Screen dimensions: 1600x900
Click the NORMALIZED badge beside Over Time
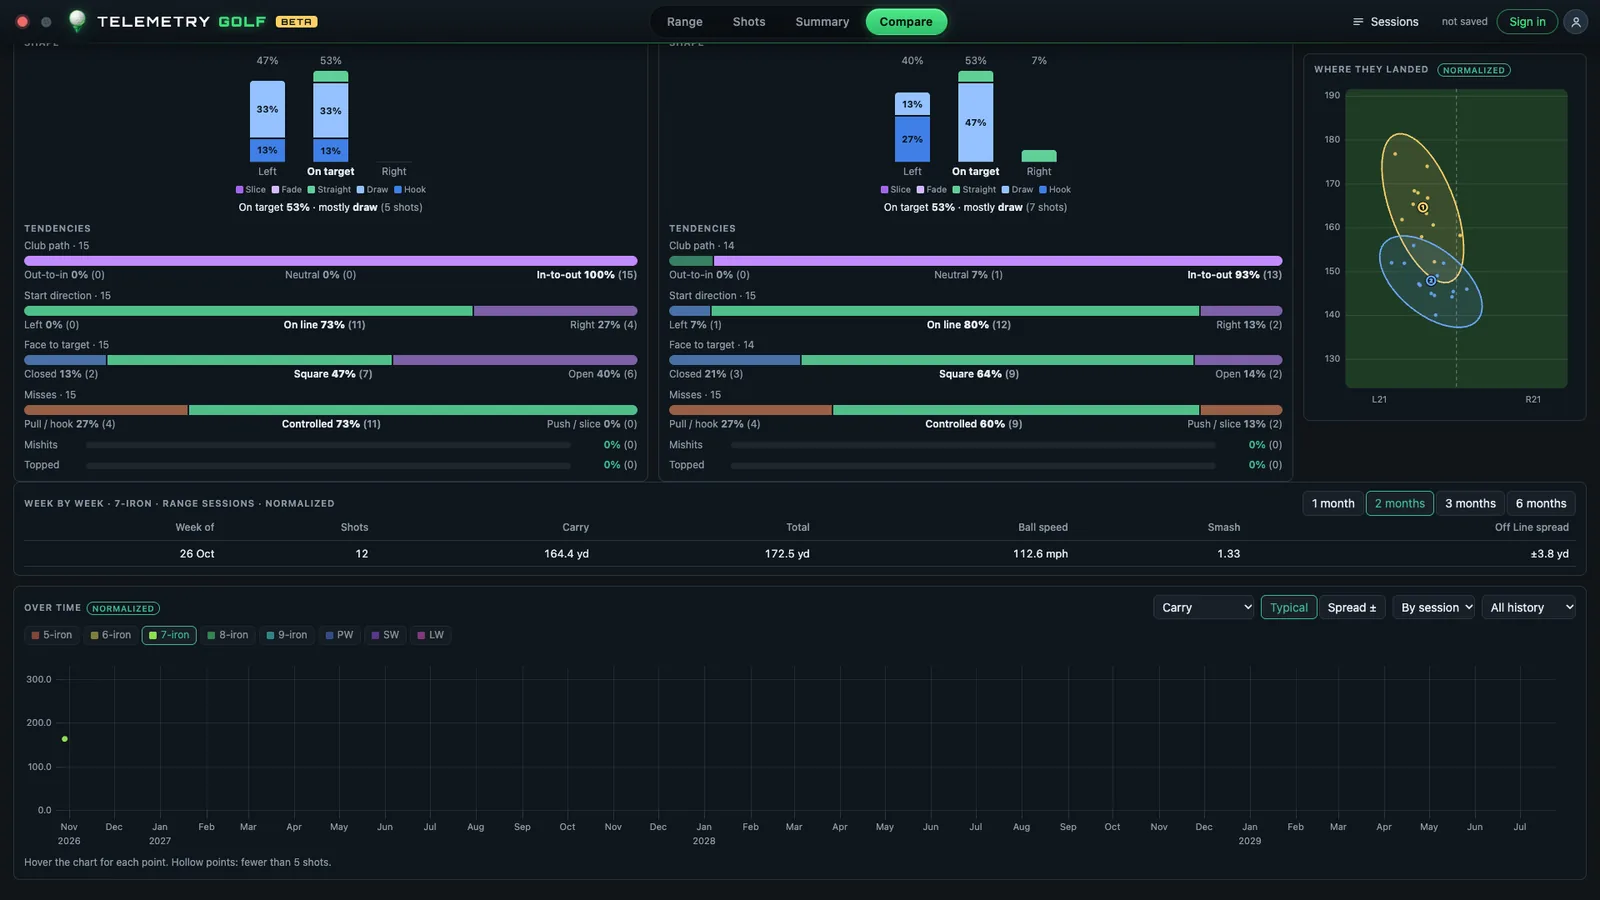click(123, 608)
